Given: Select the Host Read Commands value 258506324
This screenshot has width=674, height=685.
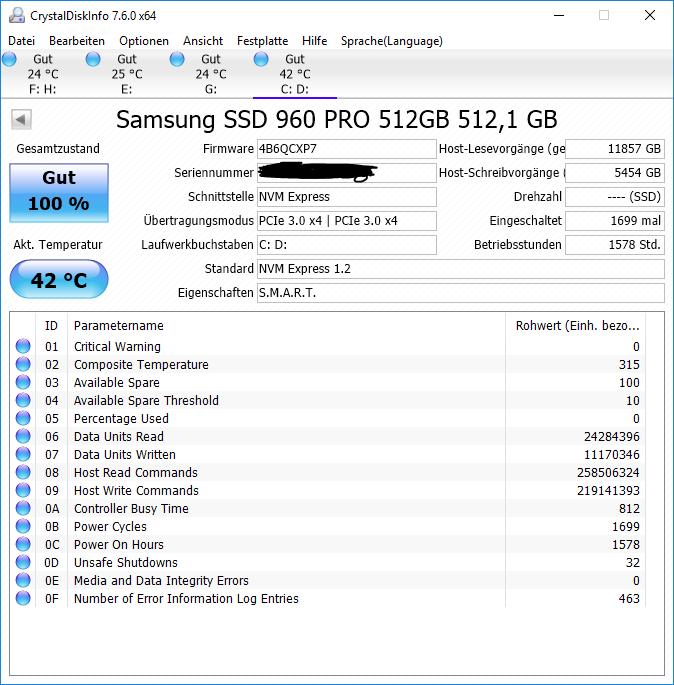Looking at the screenshot, I should click(x=608, y=473).
